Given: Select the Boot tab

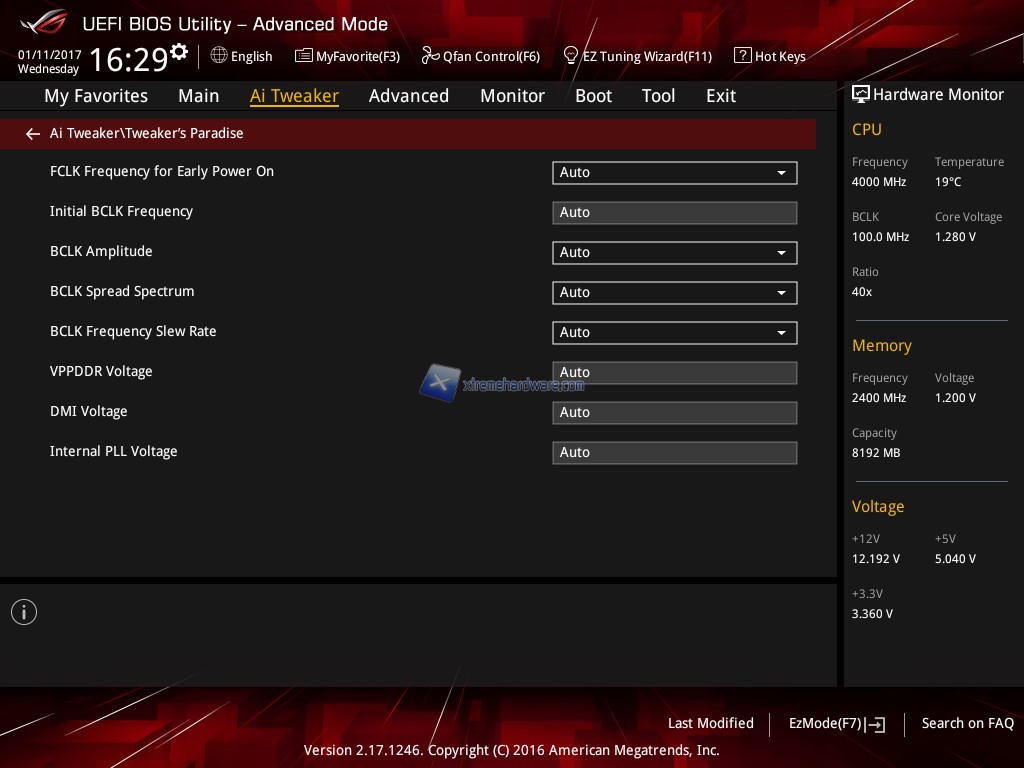Looking at the screenshot, I should [593, 96].
